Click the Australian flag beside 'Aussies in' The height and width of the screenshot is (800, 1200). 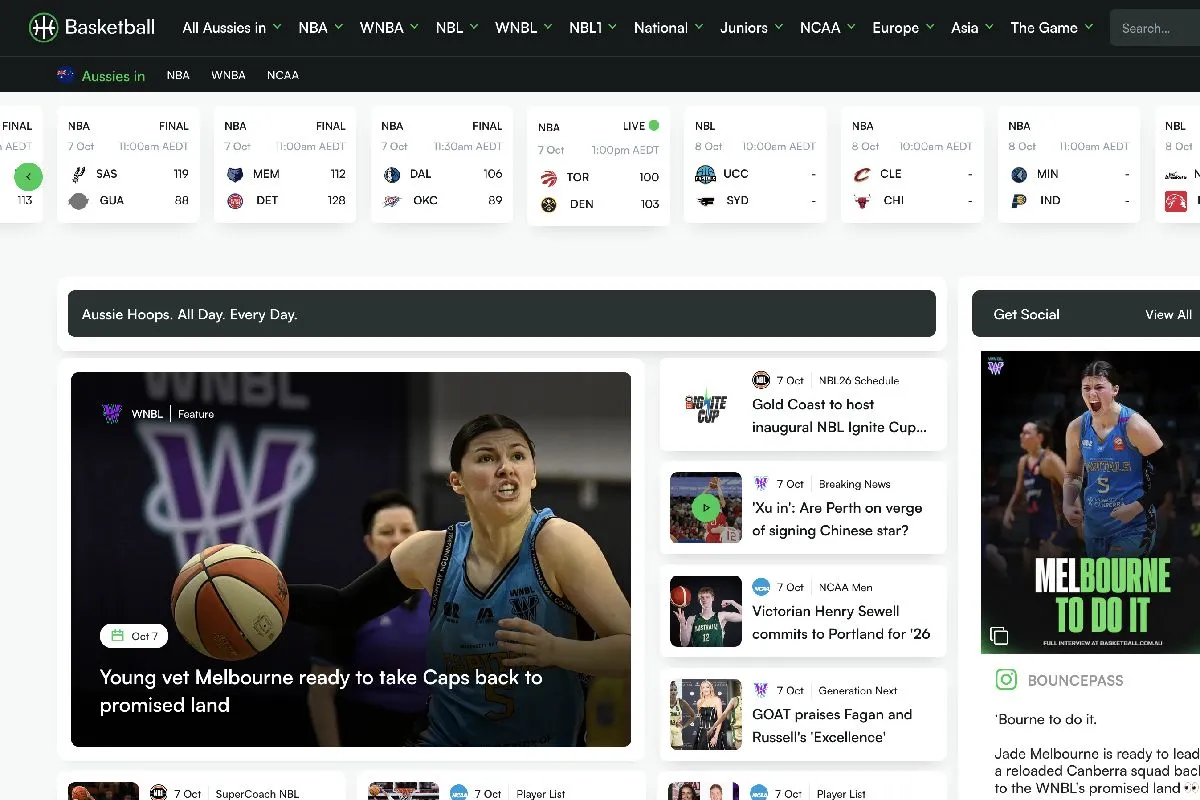66,75
